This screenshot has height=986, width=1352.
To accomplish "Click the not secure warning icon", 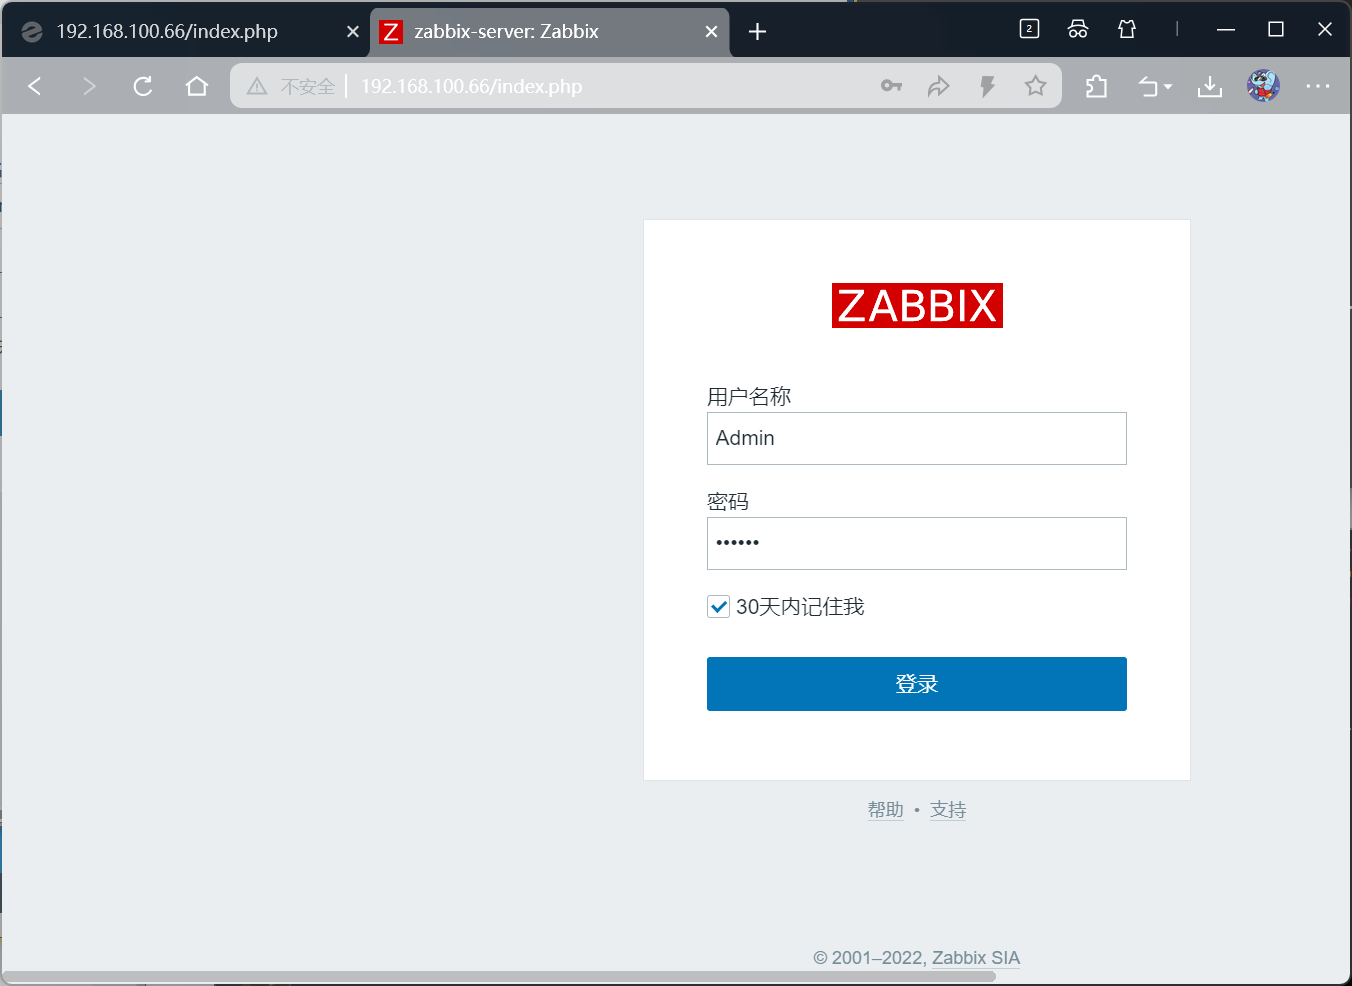I will 257,86.
